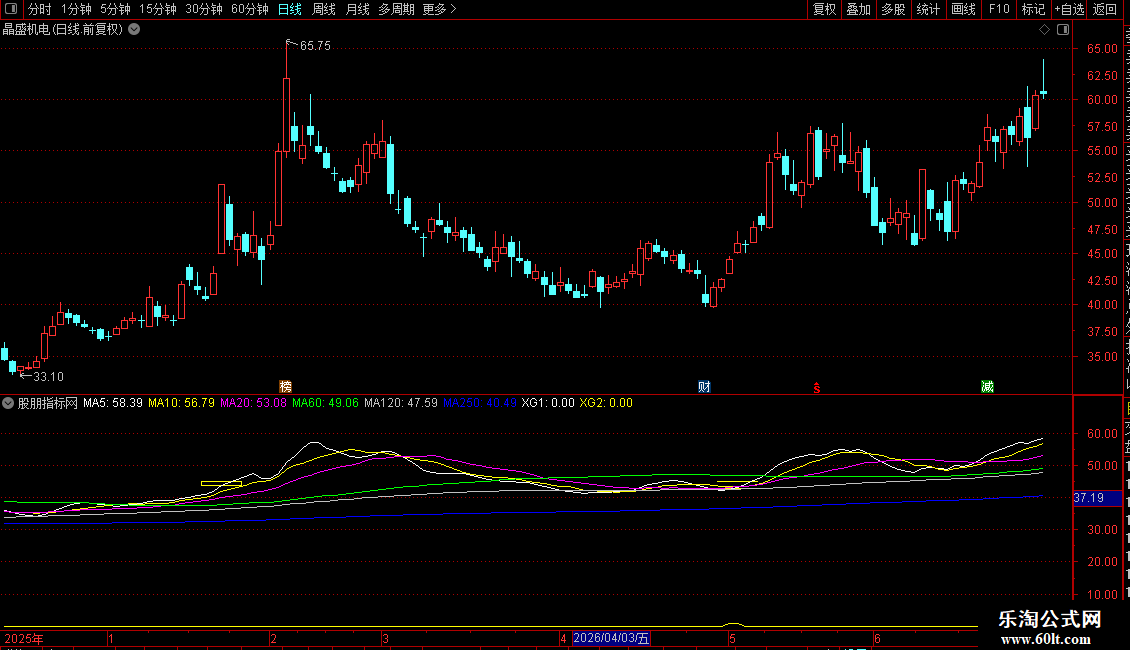Open the indicator dropdown beside 股朋指标网
1130x650 pixels.
(x=8, y=403)
